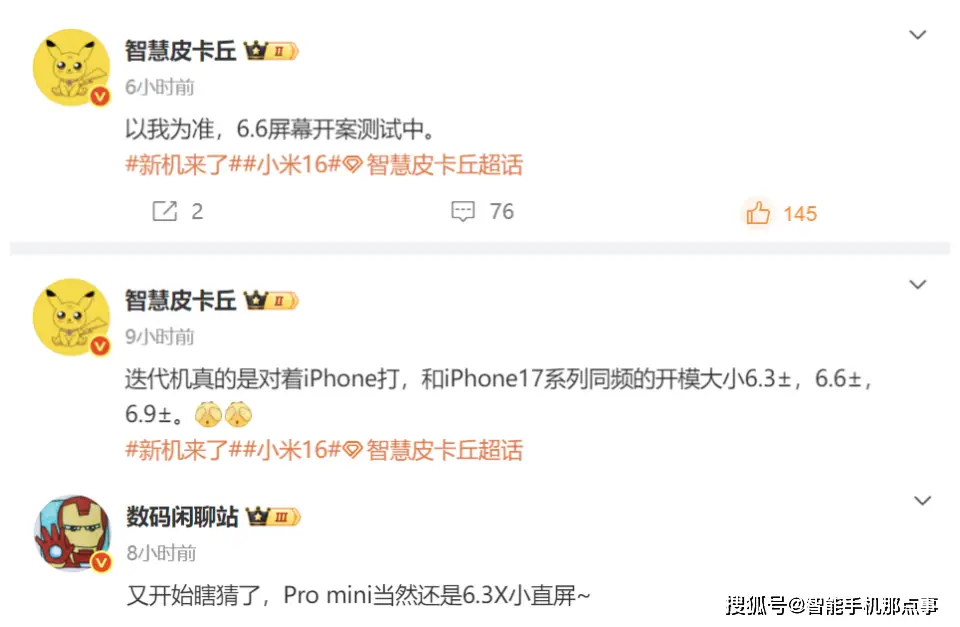This screenshot has width=960, height=627.
Task: Click the repost share icon on first post
Action: click(x=164, y=211)
